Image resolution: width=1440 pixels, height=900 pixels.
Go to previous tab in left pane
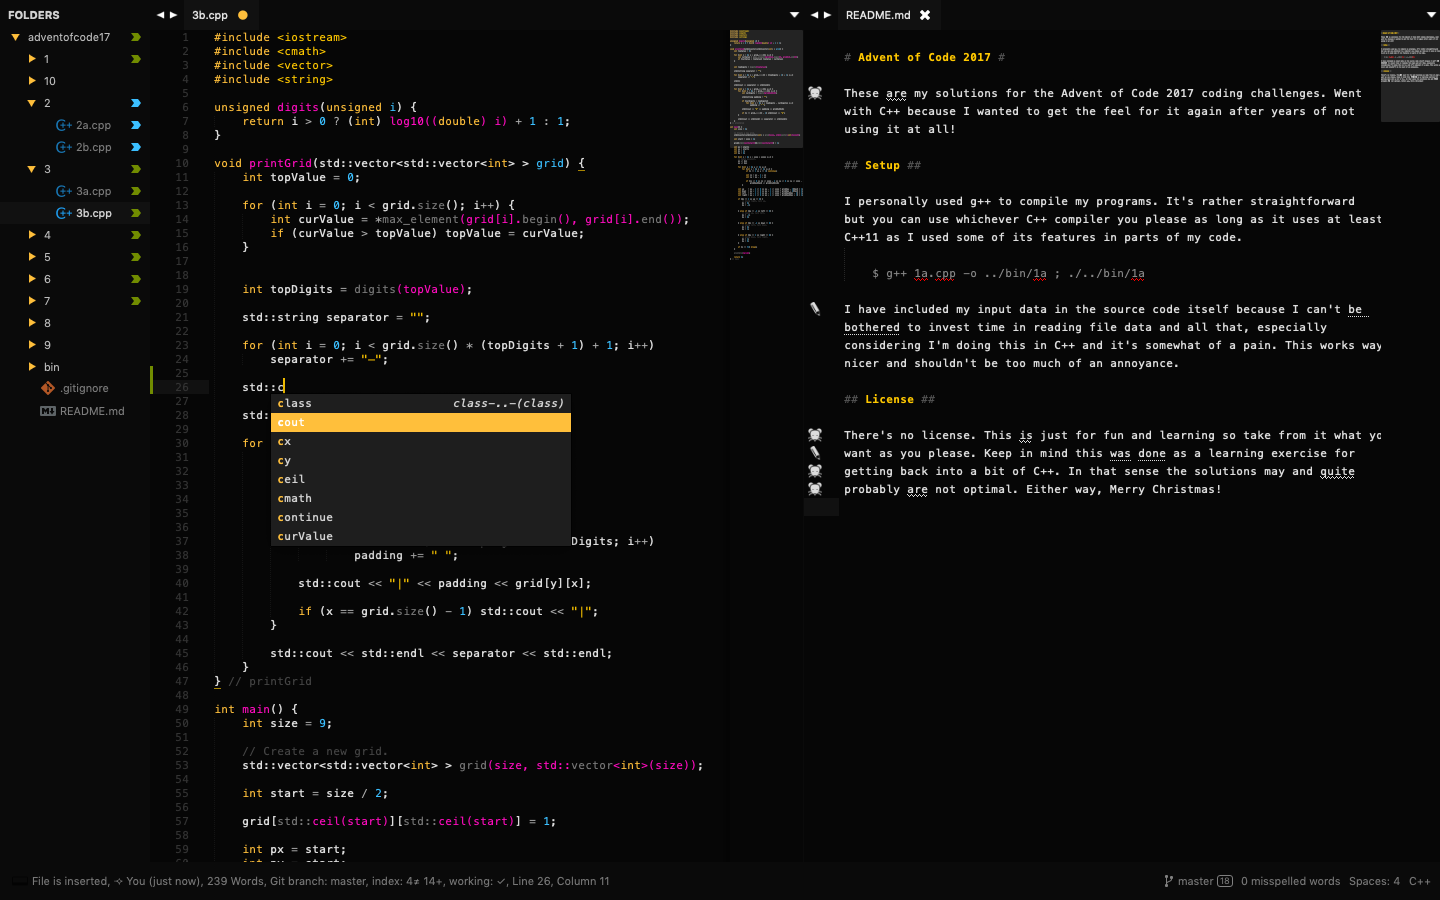160,15
